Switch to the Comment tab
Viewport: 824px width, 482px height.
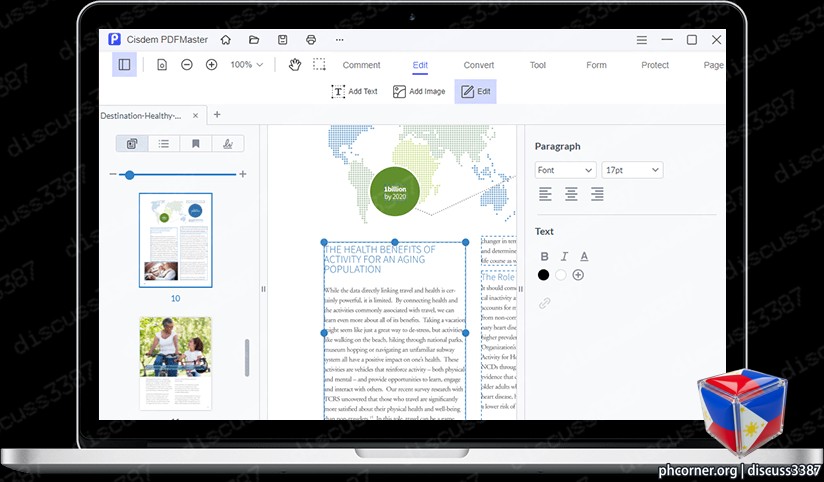tap(361, 65)
